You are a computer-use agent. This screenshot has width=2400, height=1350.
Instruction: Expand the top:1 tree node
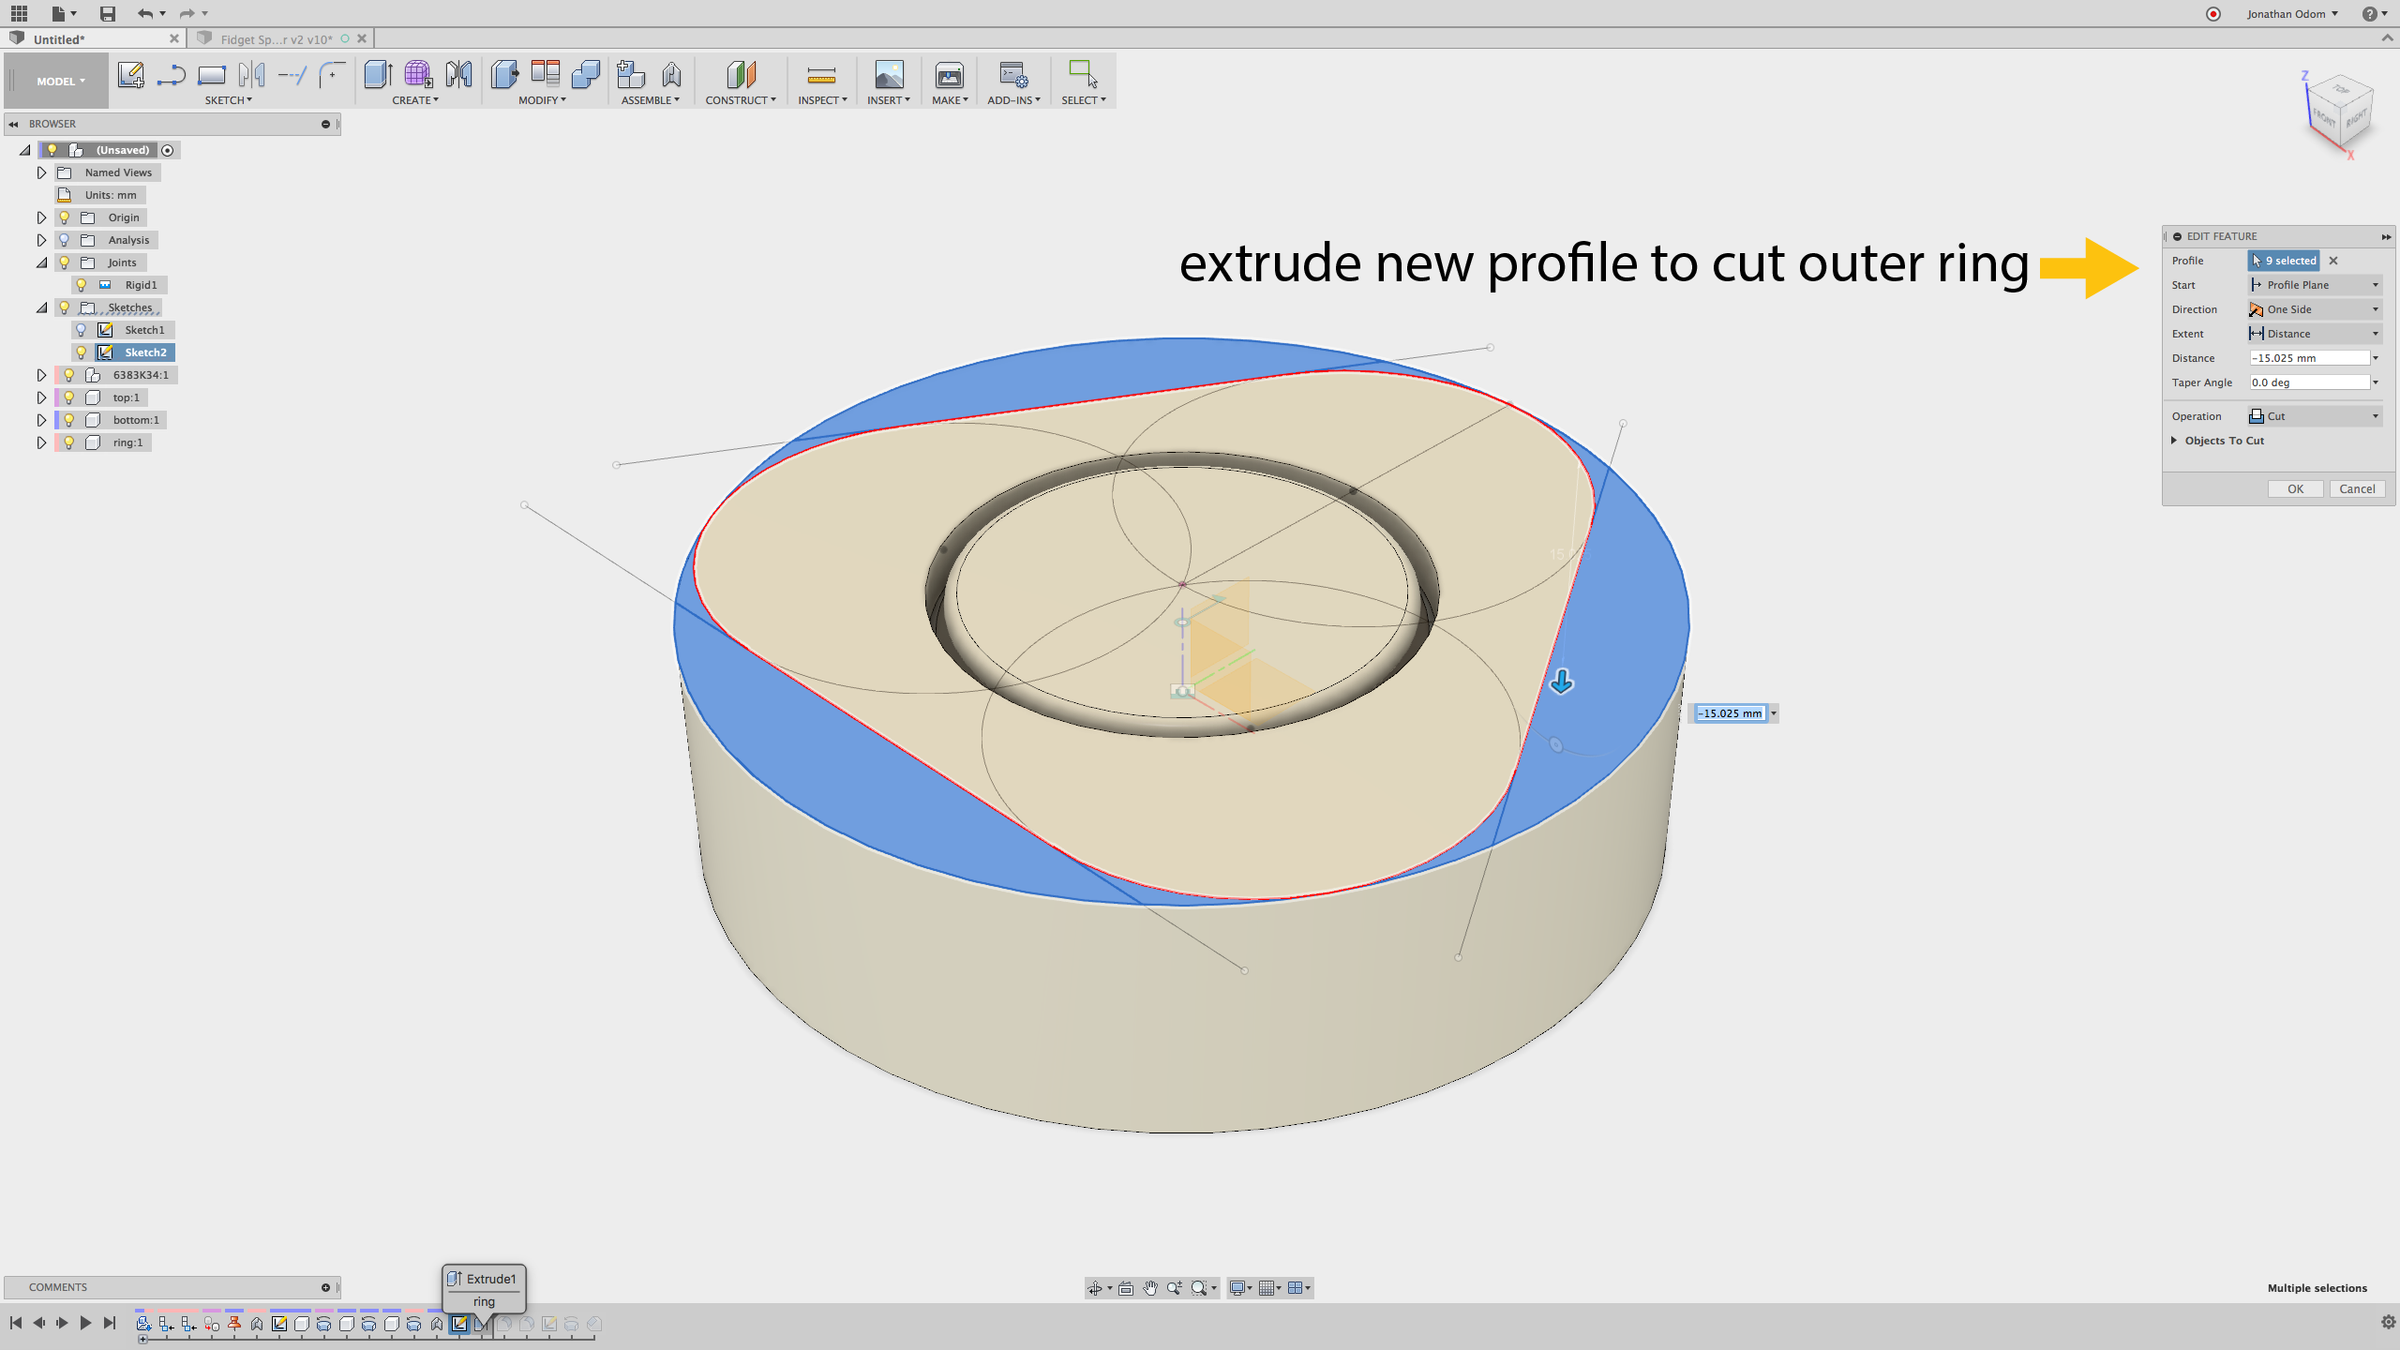(x=41, y=397)
